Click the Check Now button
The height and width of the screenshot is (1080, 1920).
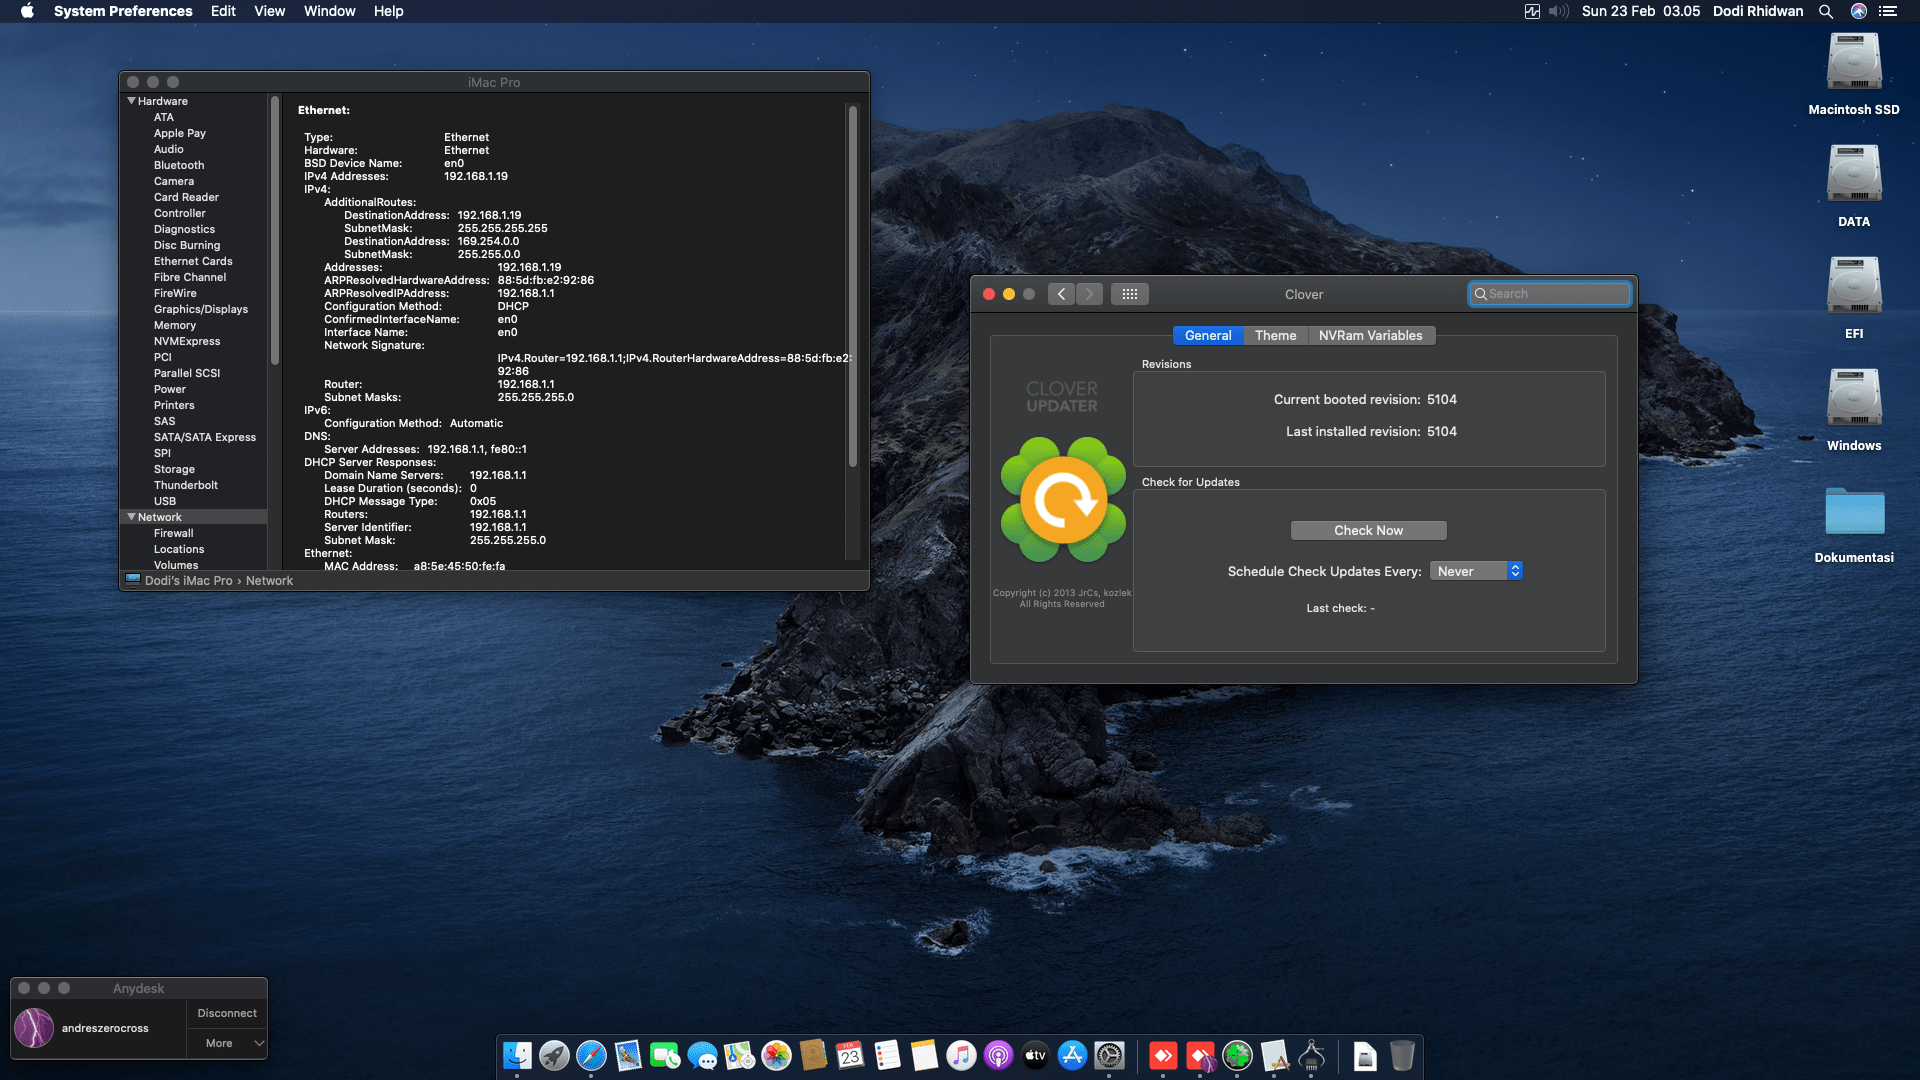point(1368,531)
